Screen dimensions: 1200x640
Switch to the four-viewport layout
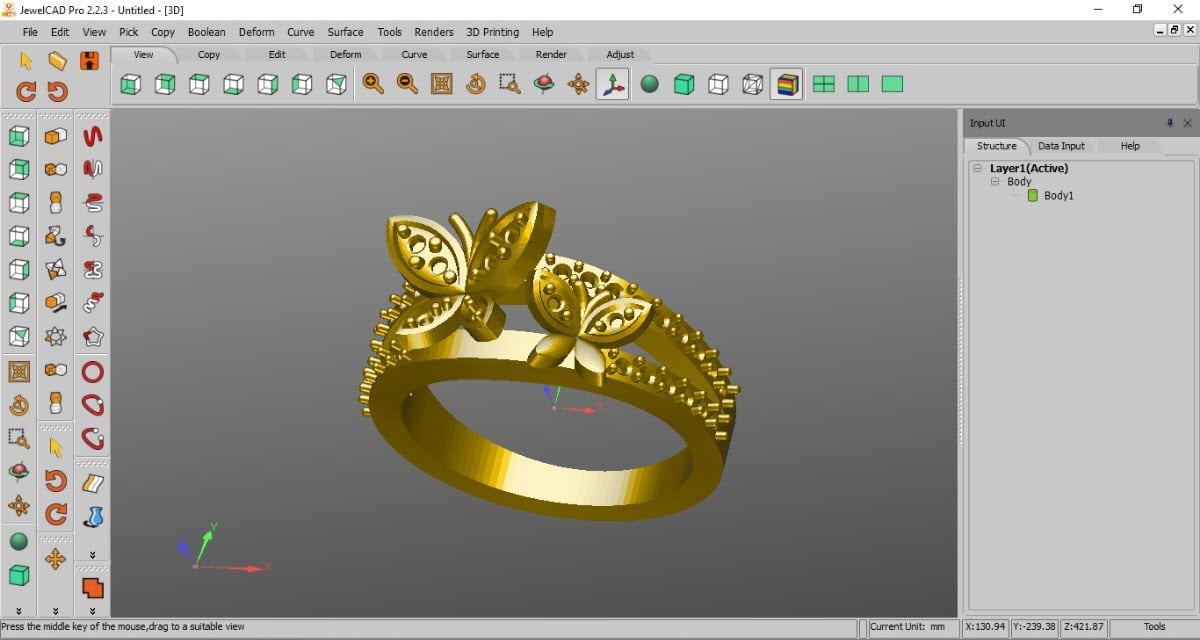tap(824, 85)
